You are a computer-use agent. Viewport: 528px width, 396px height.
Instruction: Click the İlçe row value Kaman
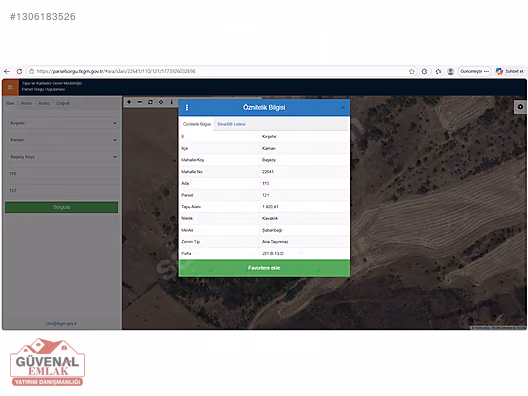tap(269, 148)
